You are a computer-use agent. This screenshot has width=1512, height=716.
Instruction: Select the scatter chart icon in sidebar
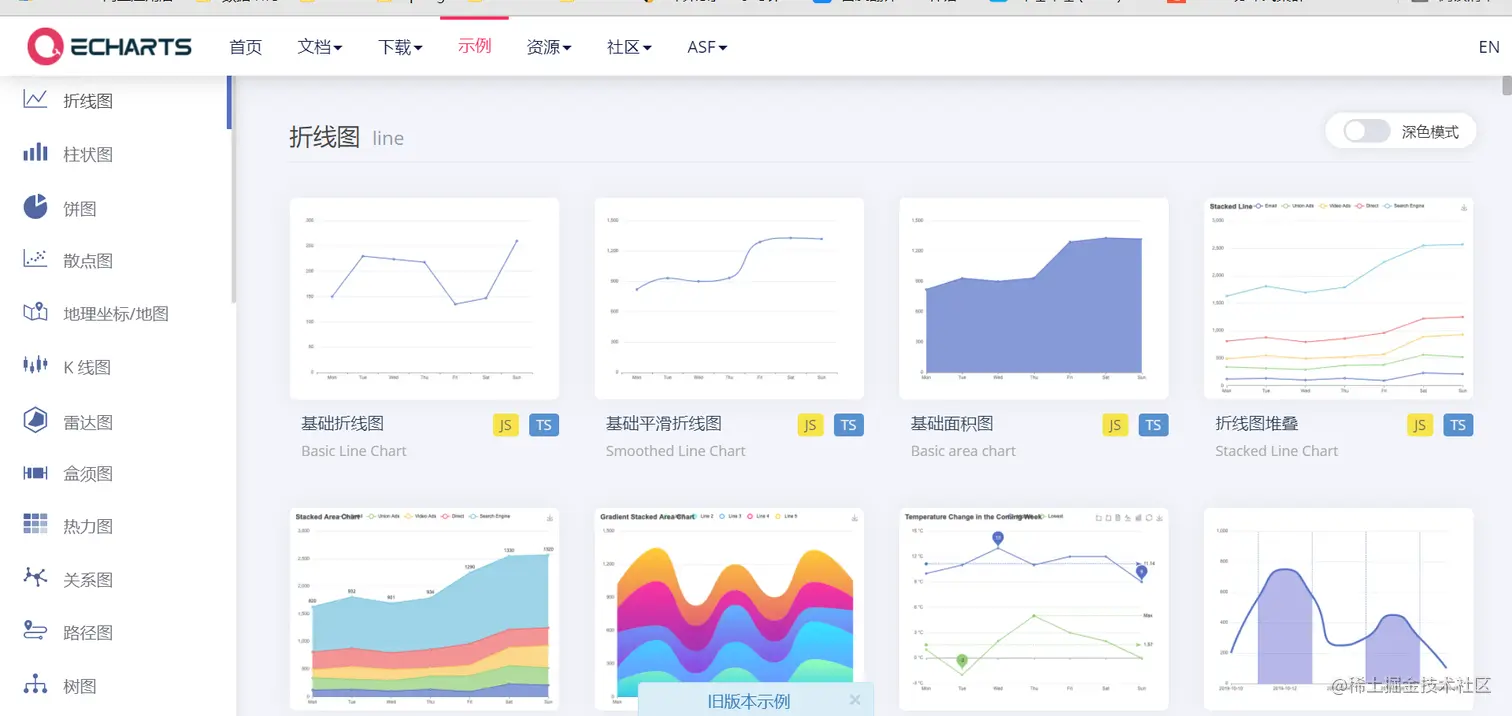(35, 259)
